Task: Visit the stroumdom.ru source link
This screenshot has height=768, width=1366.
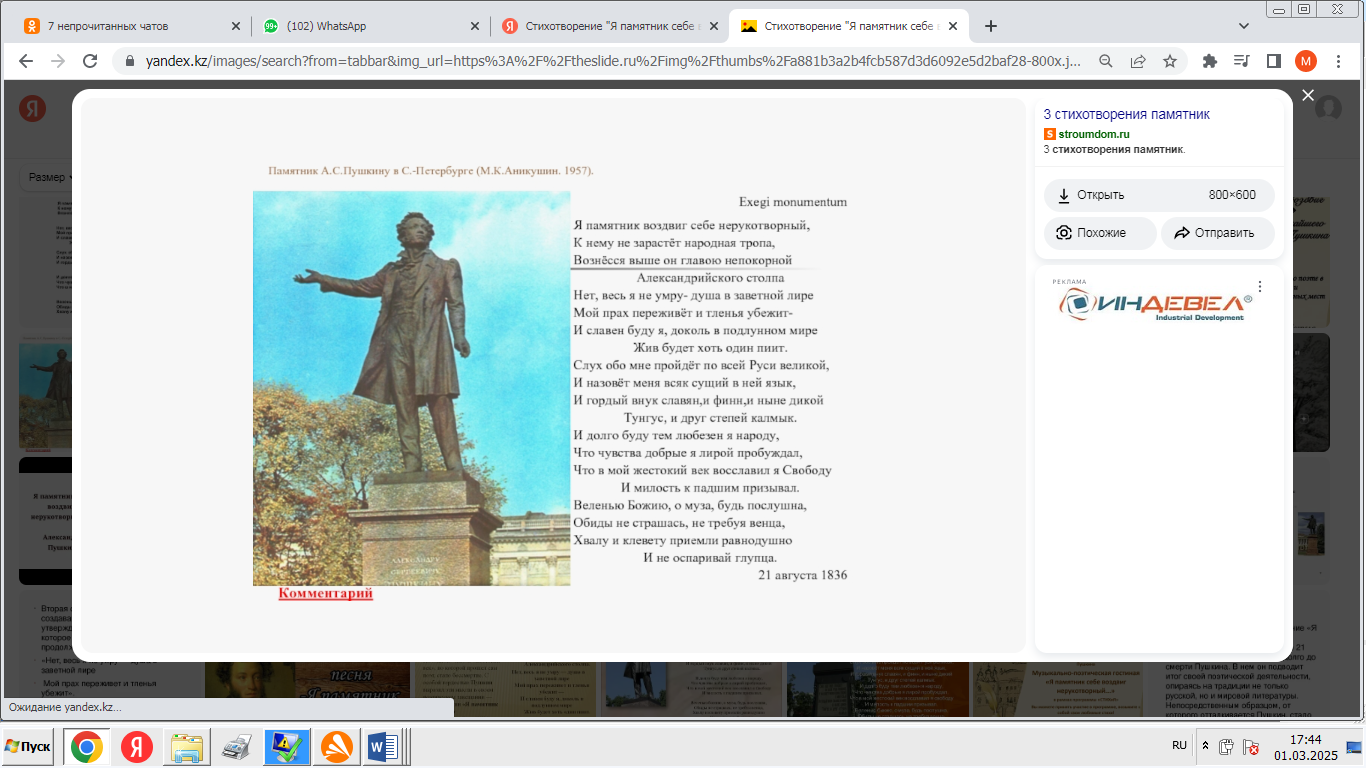Action: (x=1094, y=134)
